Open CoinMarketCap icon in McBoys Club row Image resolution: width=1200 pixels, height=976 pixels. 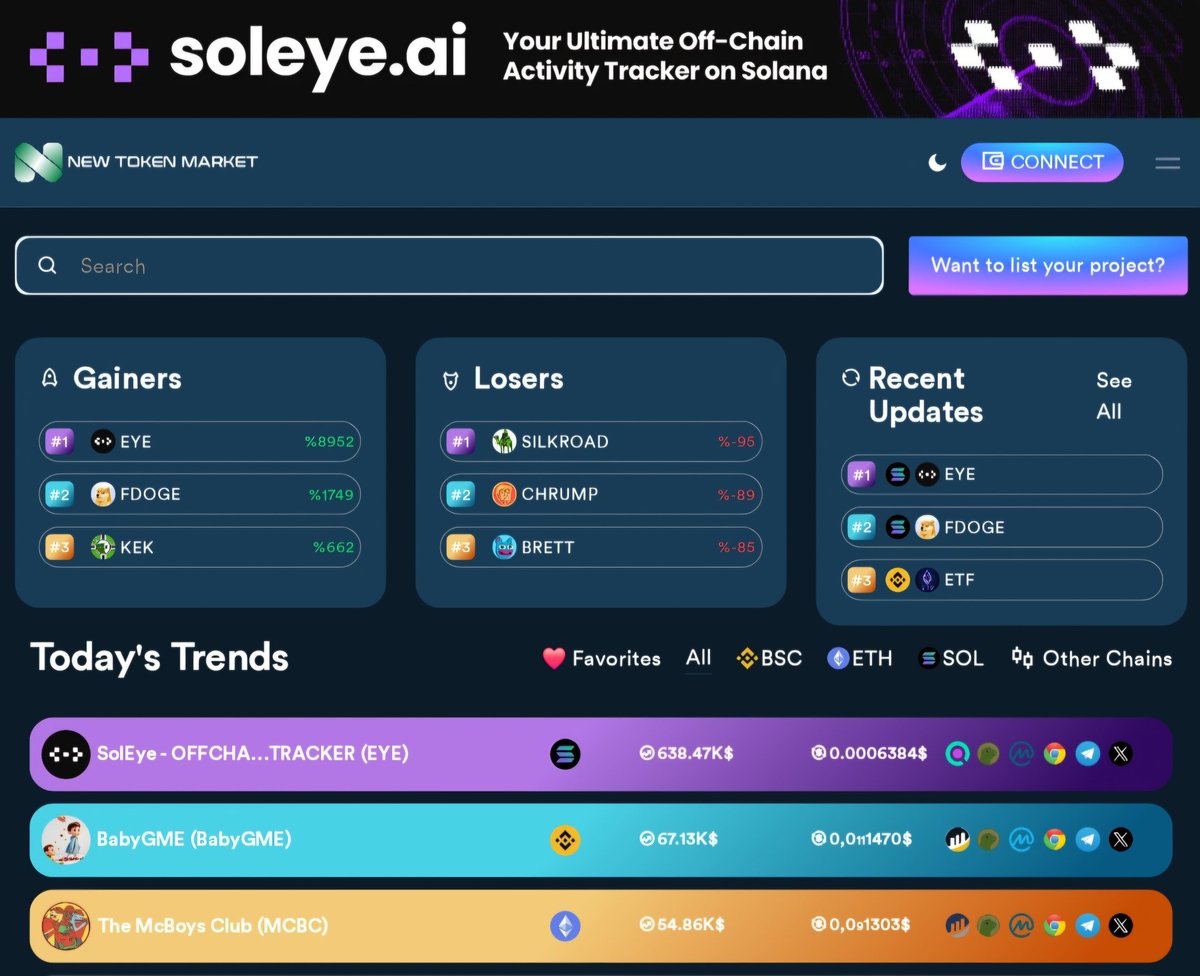[x=1021, y=926]
